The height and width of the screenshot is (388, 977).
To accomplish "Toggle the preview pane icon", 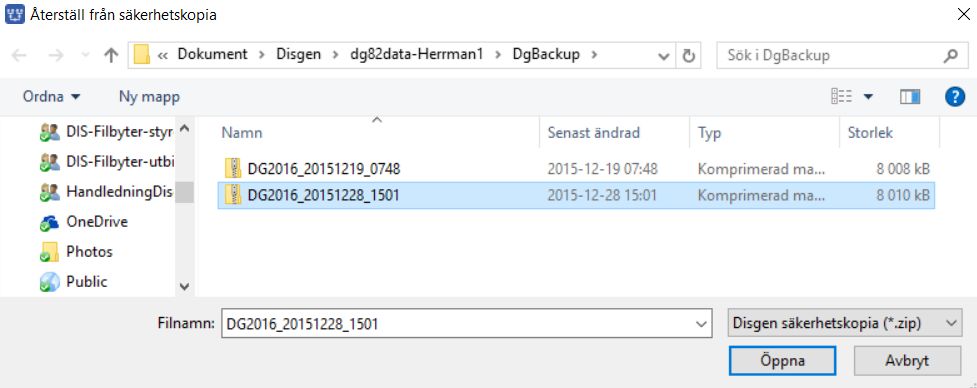I will (x=910, y=97).
